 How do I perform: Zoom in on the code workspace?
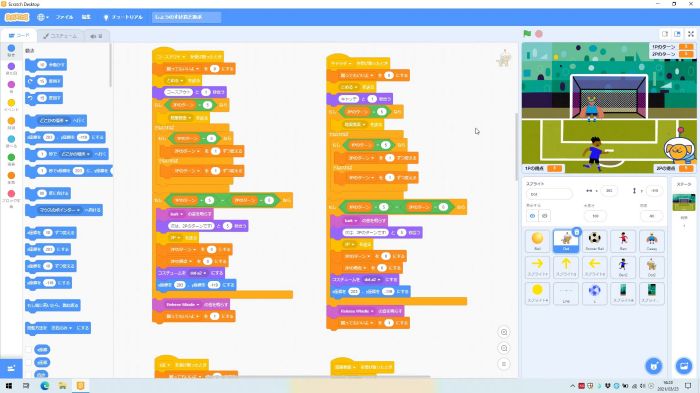tap(504, 332)
